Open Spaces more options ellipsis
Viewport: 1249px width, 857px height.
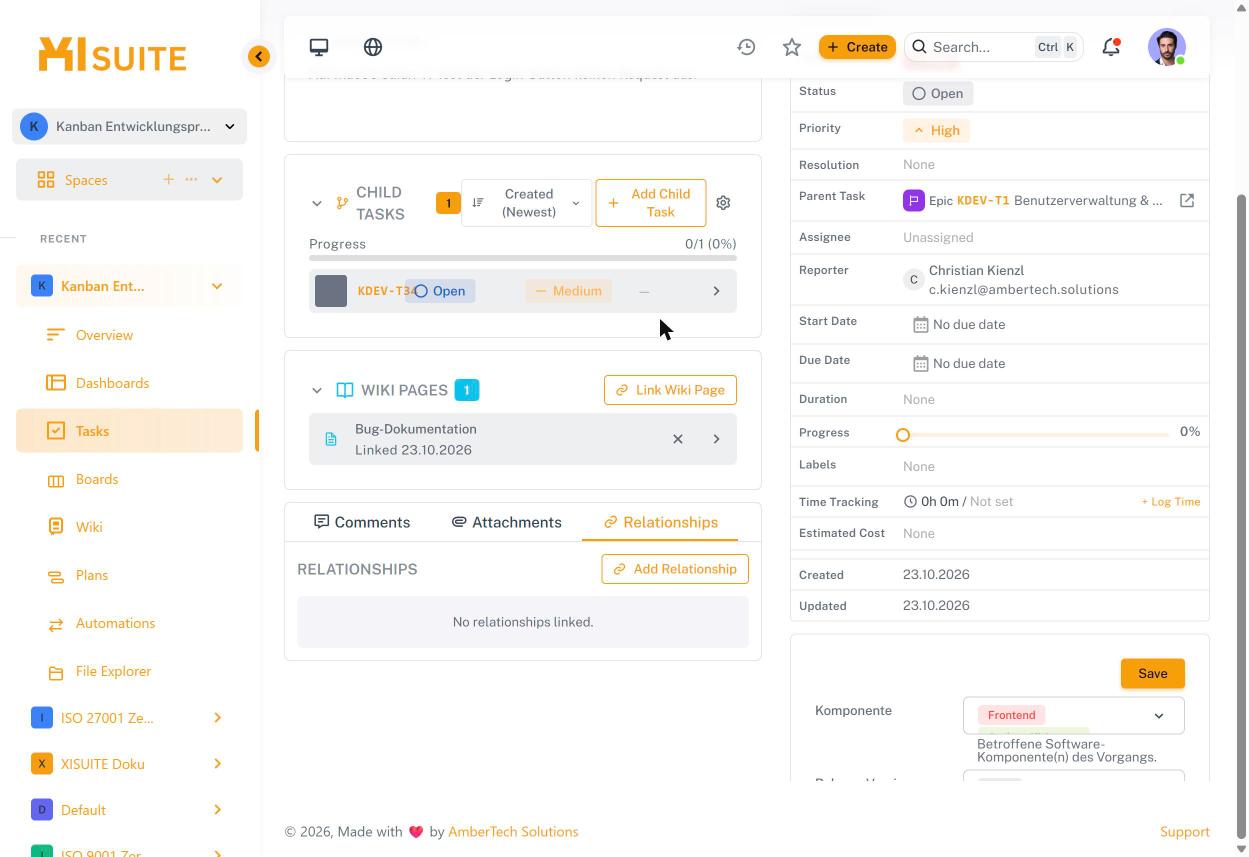[191, 180]
